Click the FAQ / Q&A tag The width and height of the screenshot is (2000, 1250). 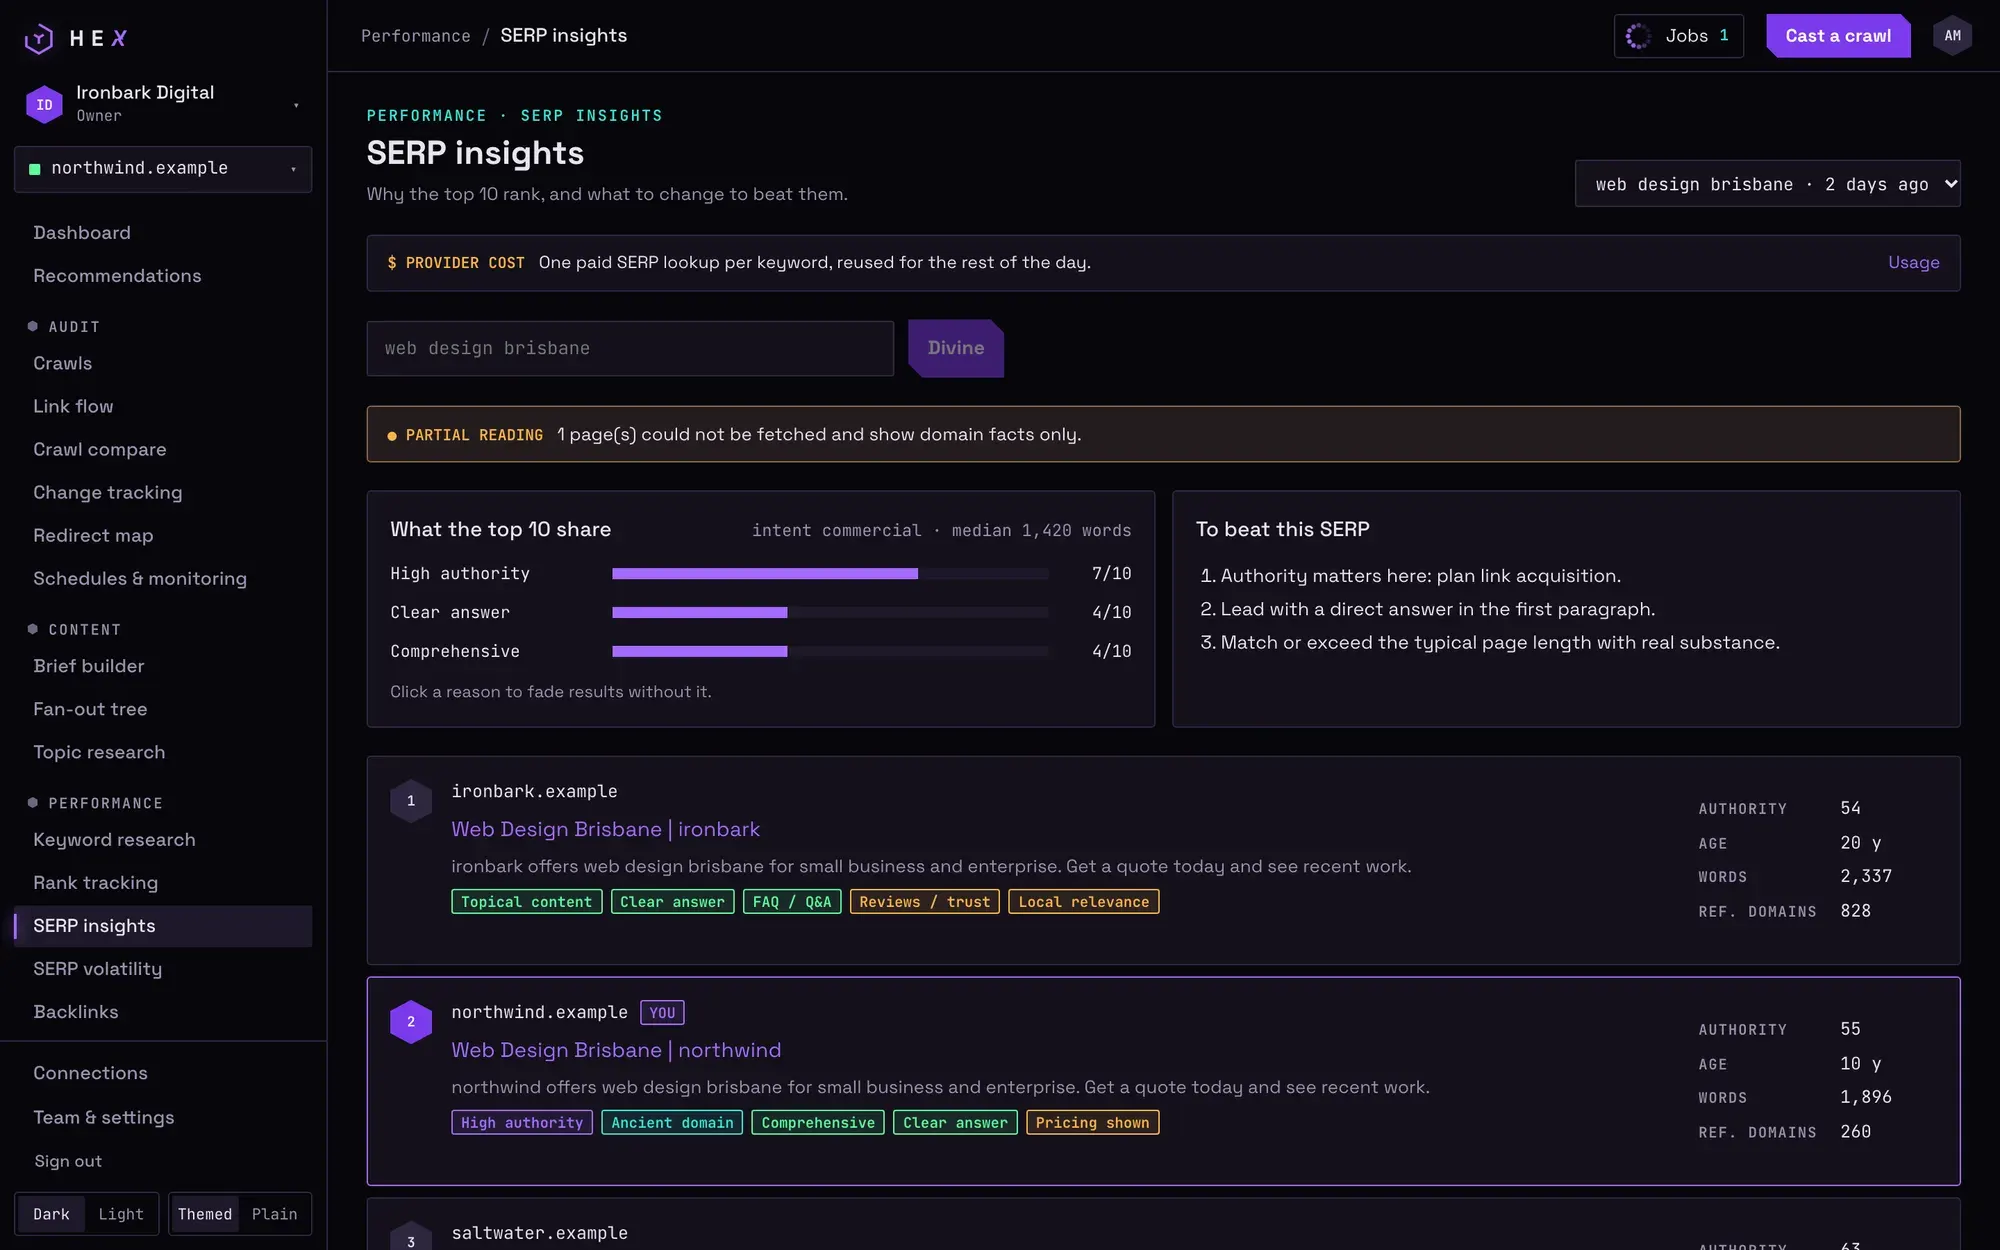coord(792,902)
